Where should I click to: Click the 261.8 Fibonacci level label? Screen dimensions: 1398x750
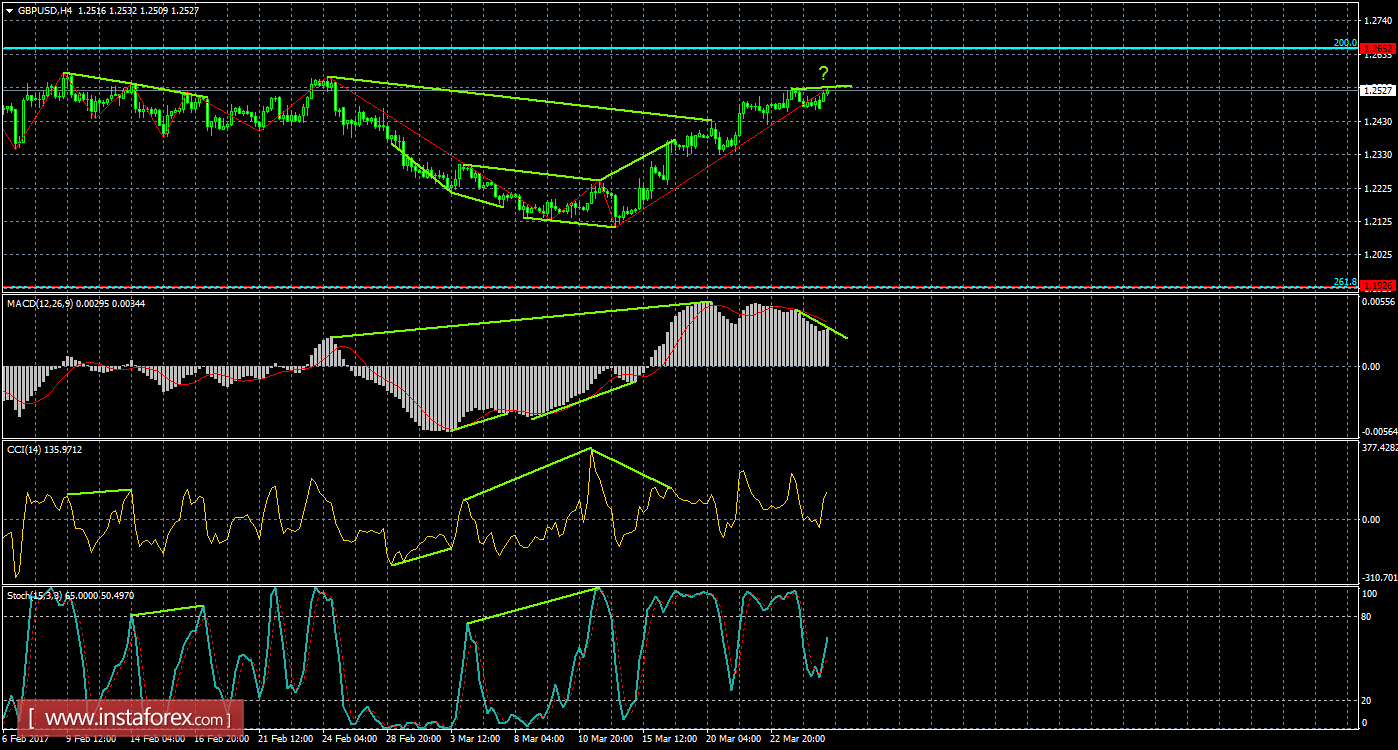coord(1345,282)
